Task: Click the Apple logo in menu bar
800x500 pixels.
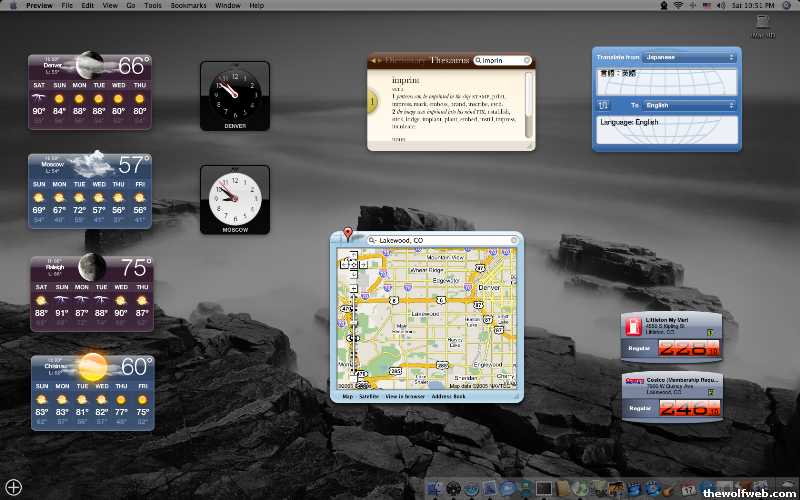Action: coord(13,6)
